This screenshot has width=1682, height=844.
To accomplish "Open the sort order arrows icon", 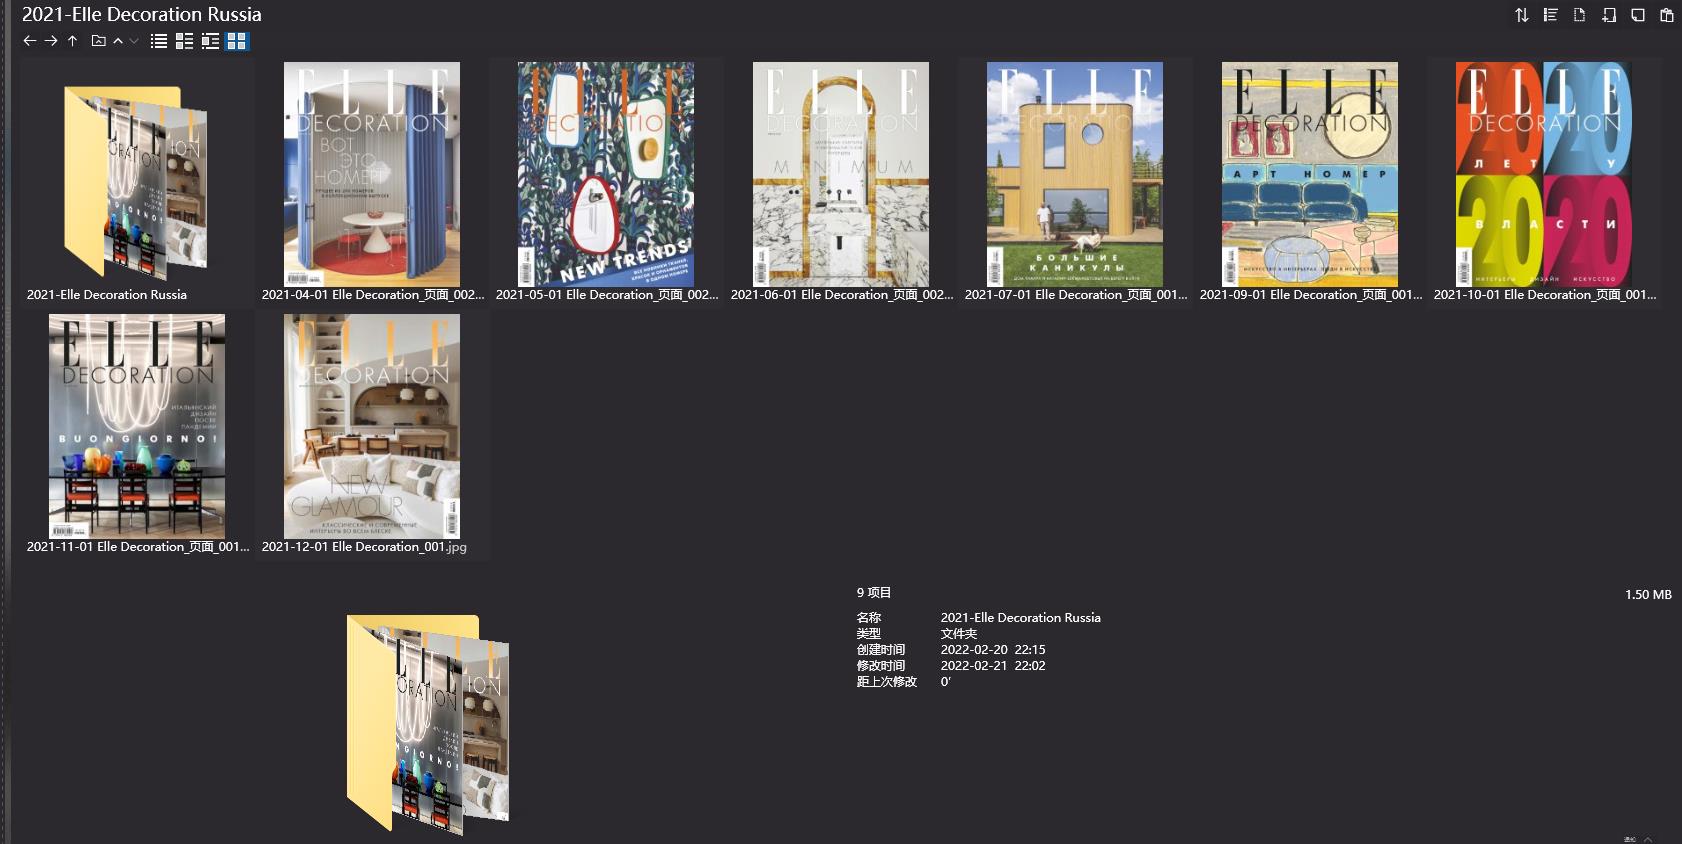I will point(1522,15).
